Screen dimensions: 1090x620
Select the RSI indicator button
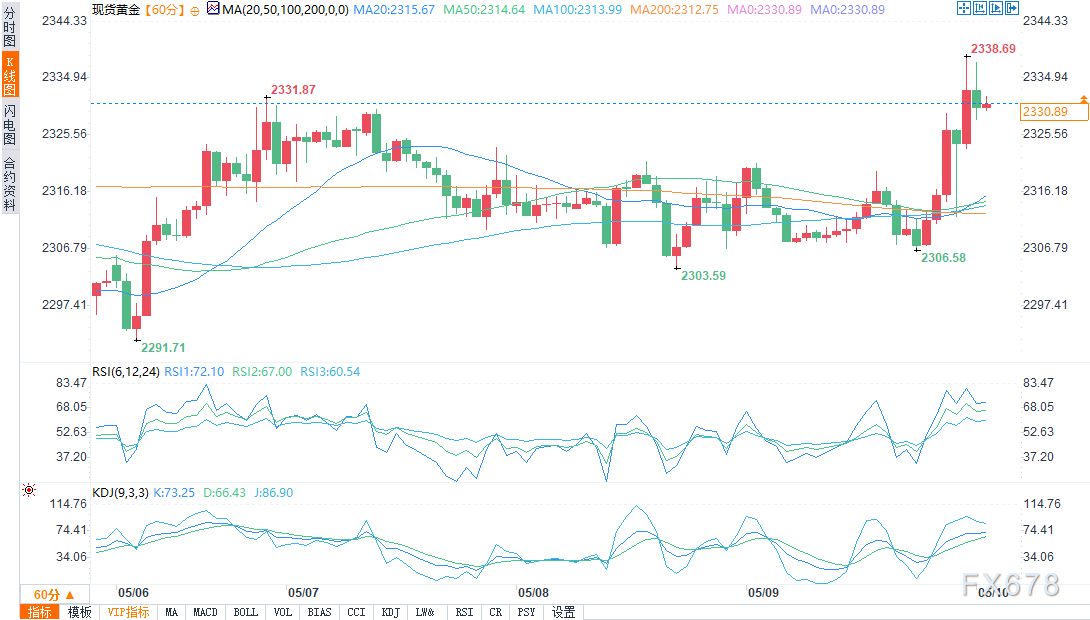click(464, 612)
